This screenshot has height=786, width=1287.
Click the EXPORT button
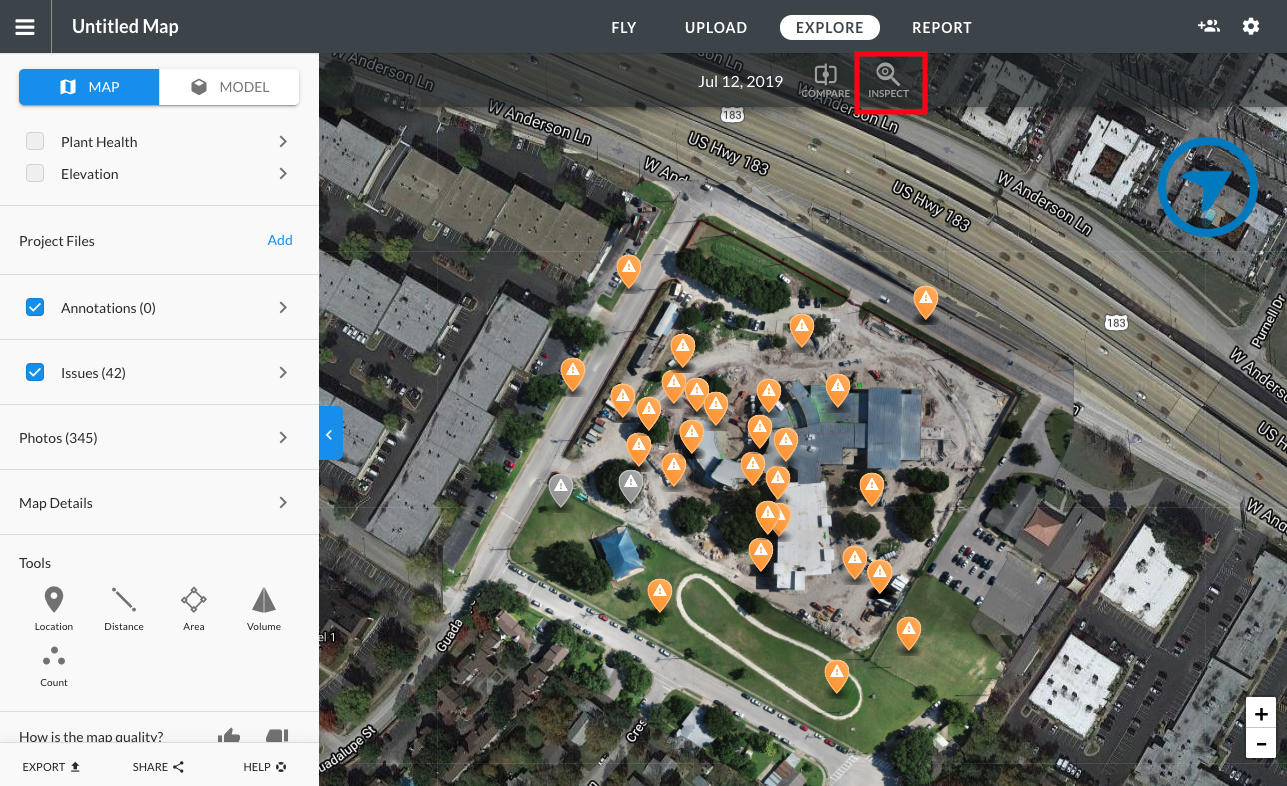(51, 767)
